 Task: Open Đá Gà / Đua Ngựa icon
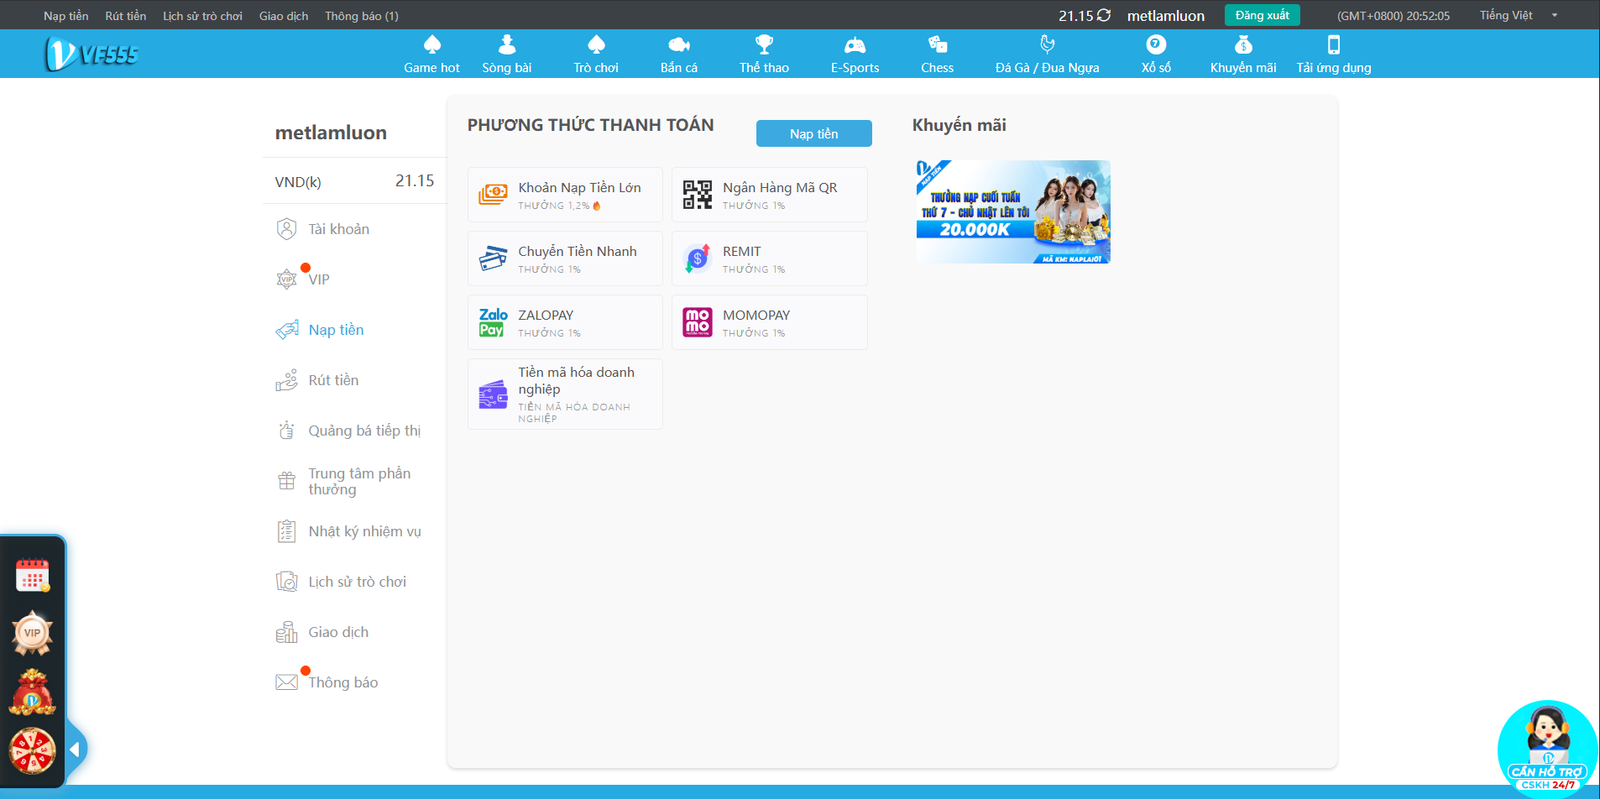click(1047, 45)
